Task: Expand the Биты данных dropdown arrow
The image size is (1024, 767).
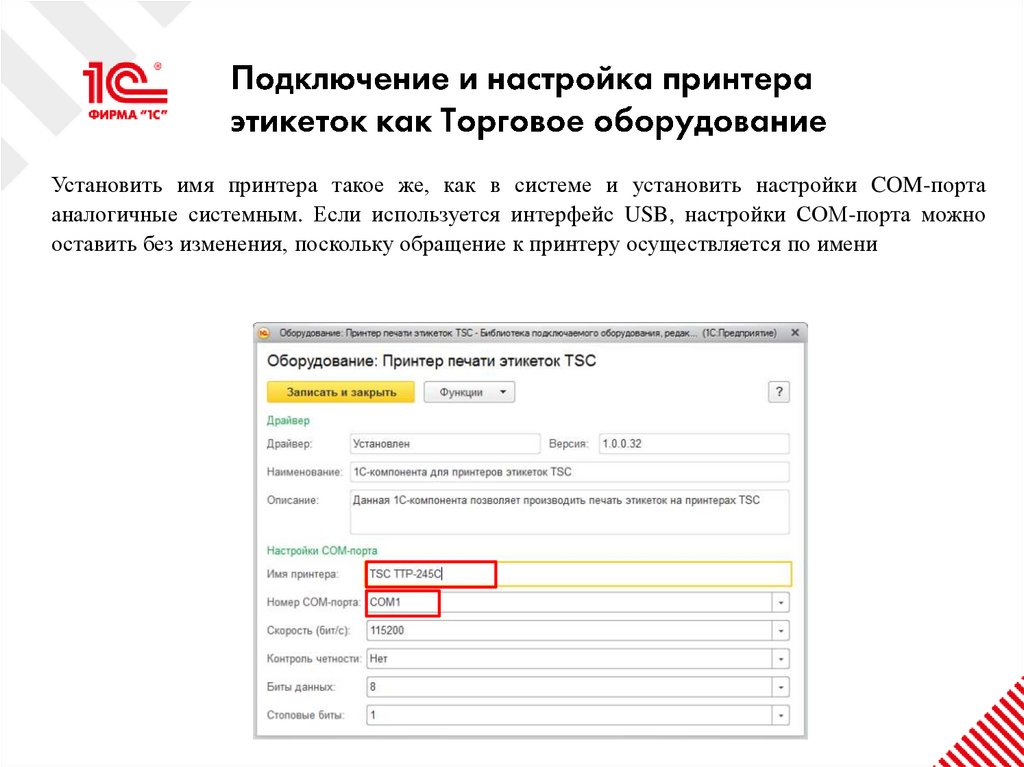Action: [780, 687]
